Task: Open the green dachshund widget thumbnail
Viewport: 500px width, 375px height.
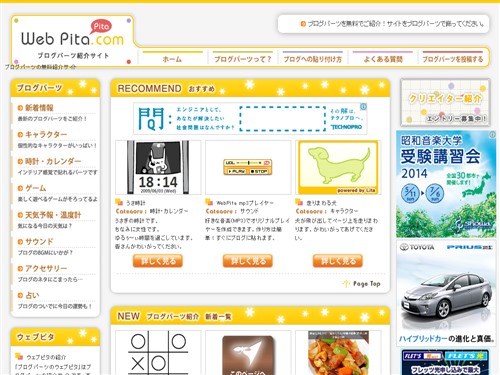Action: 338,167
